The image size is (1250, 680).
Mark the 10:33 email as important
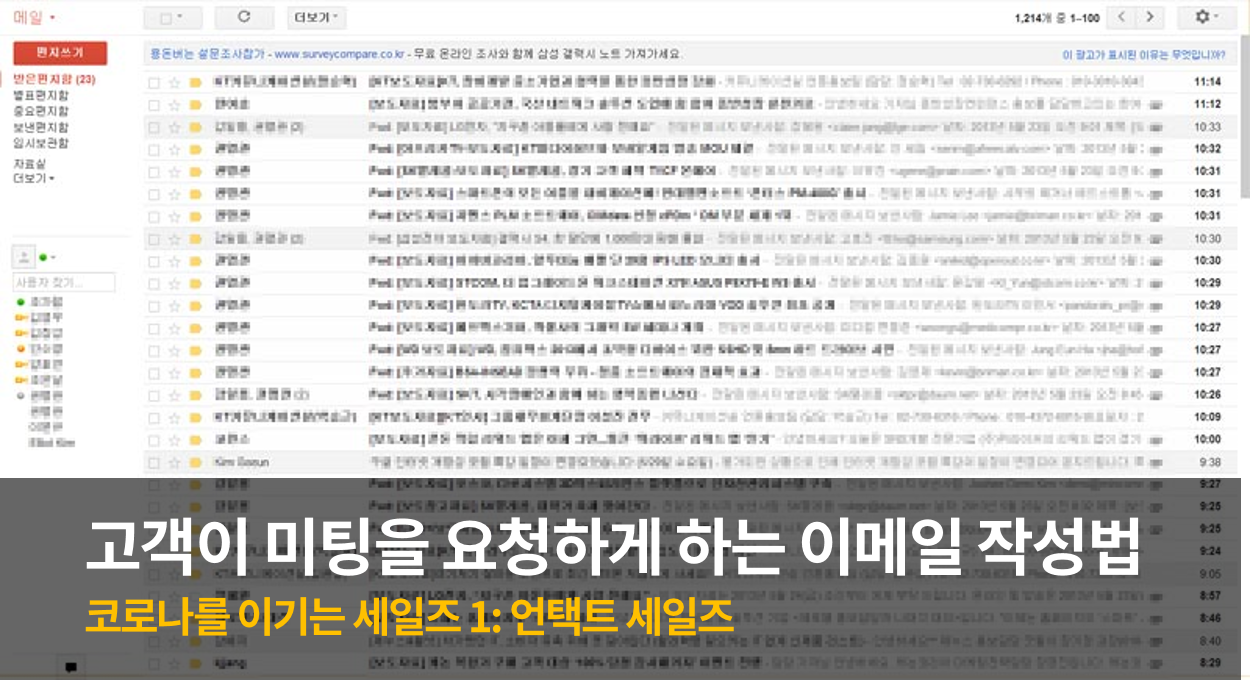(195, 127)
